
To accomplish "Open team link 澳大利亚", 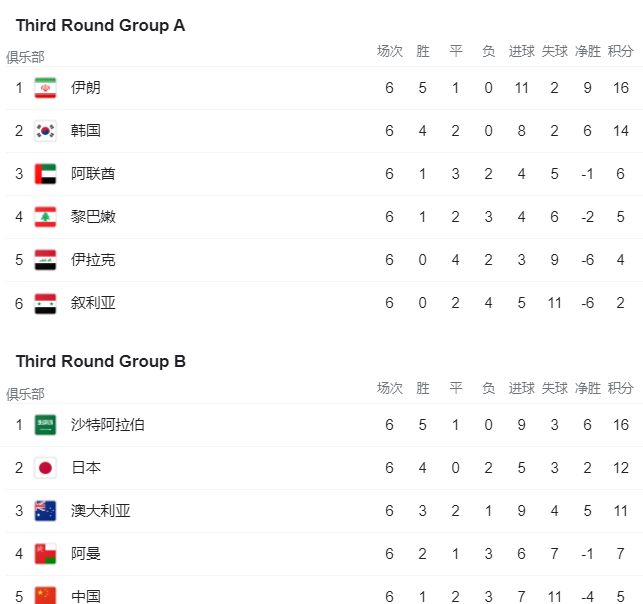I will [100, 511].
